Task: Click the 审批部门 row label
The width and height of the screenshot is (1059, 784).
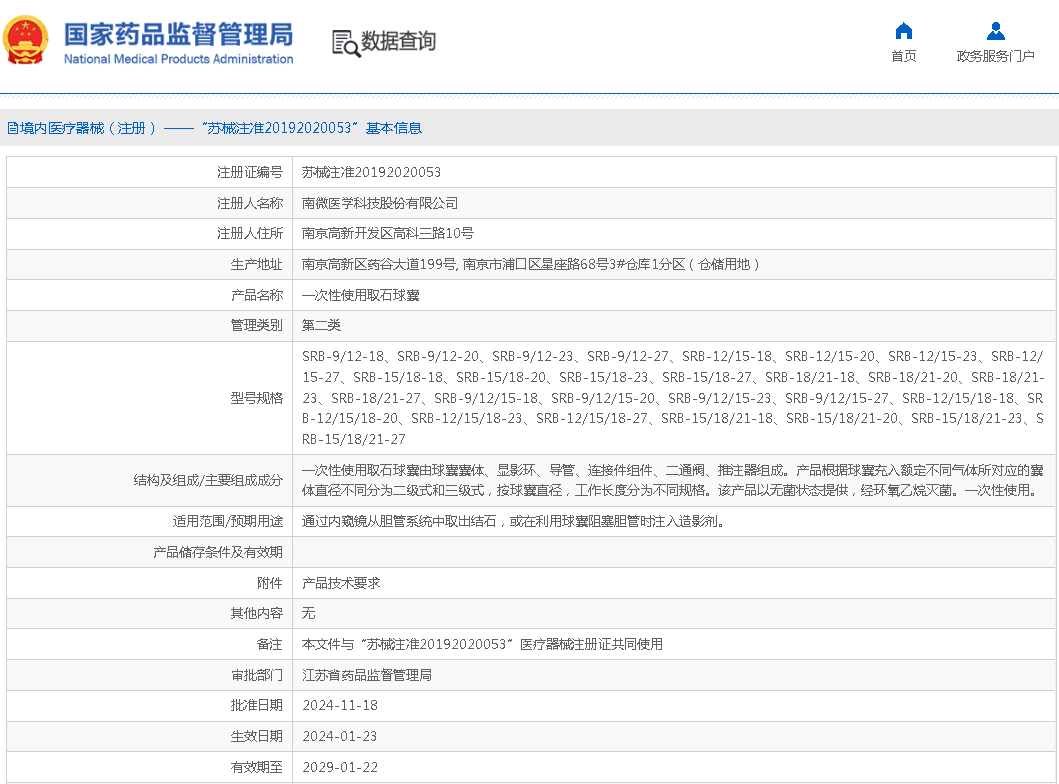Action: tap(257, 675)
